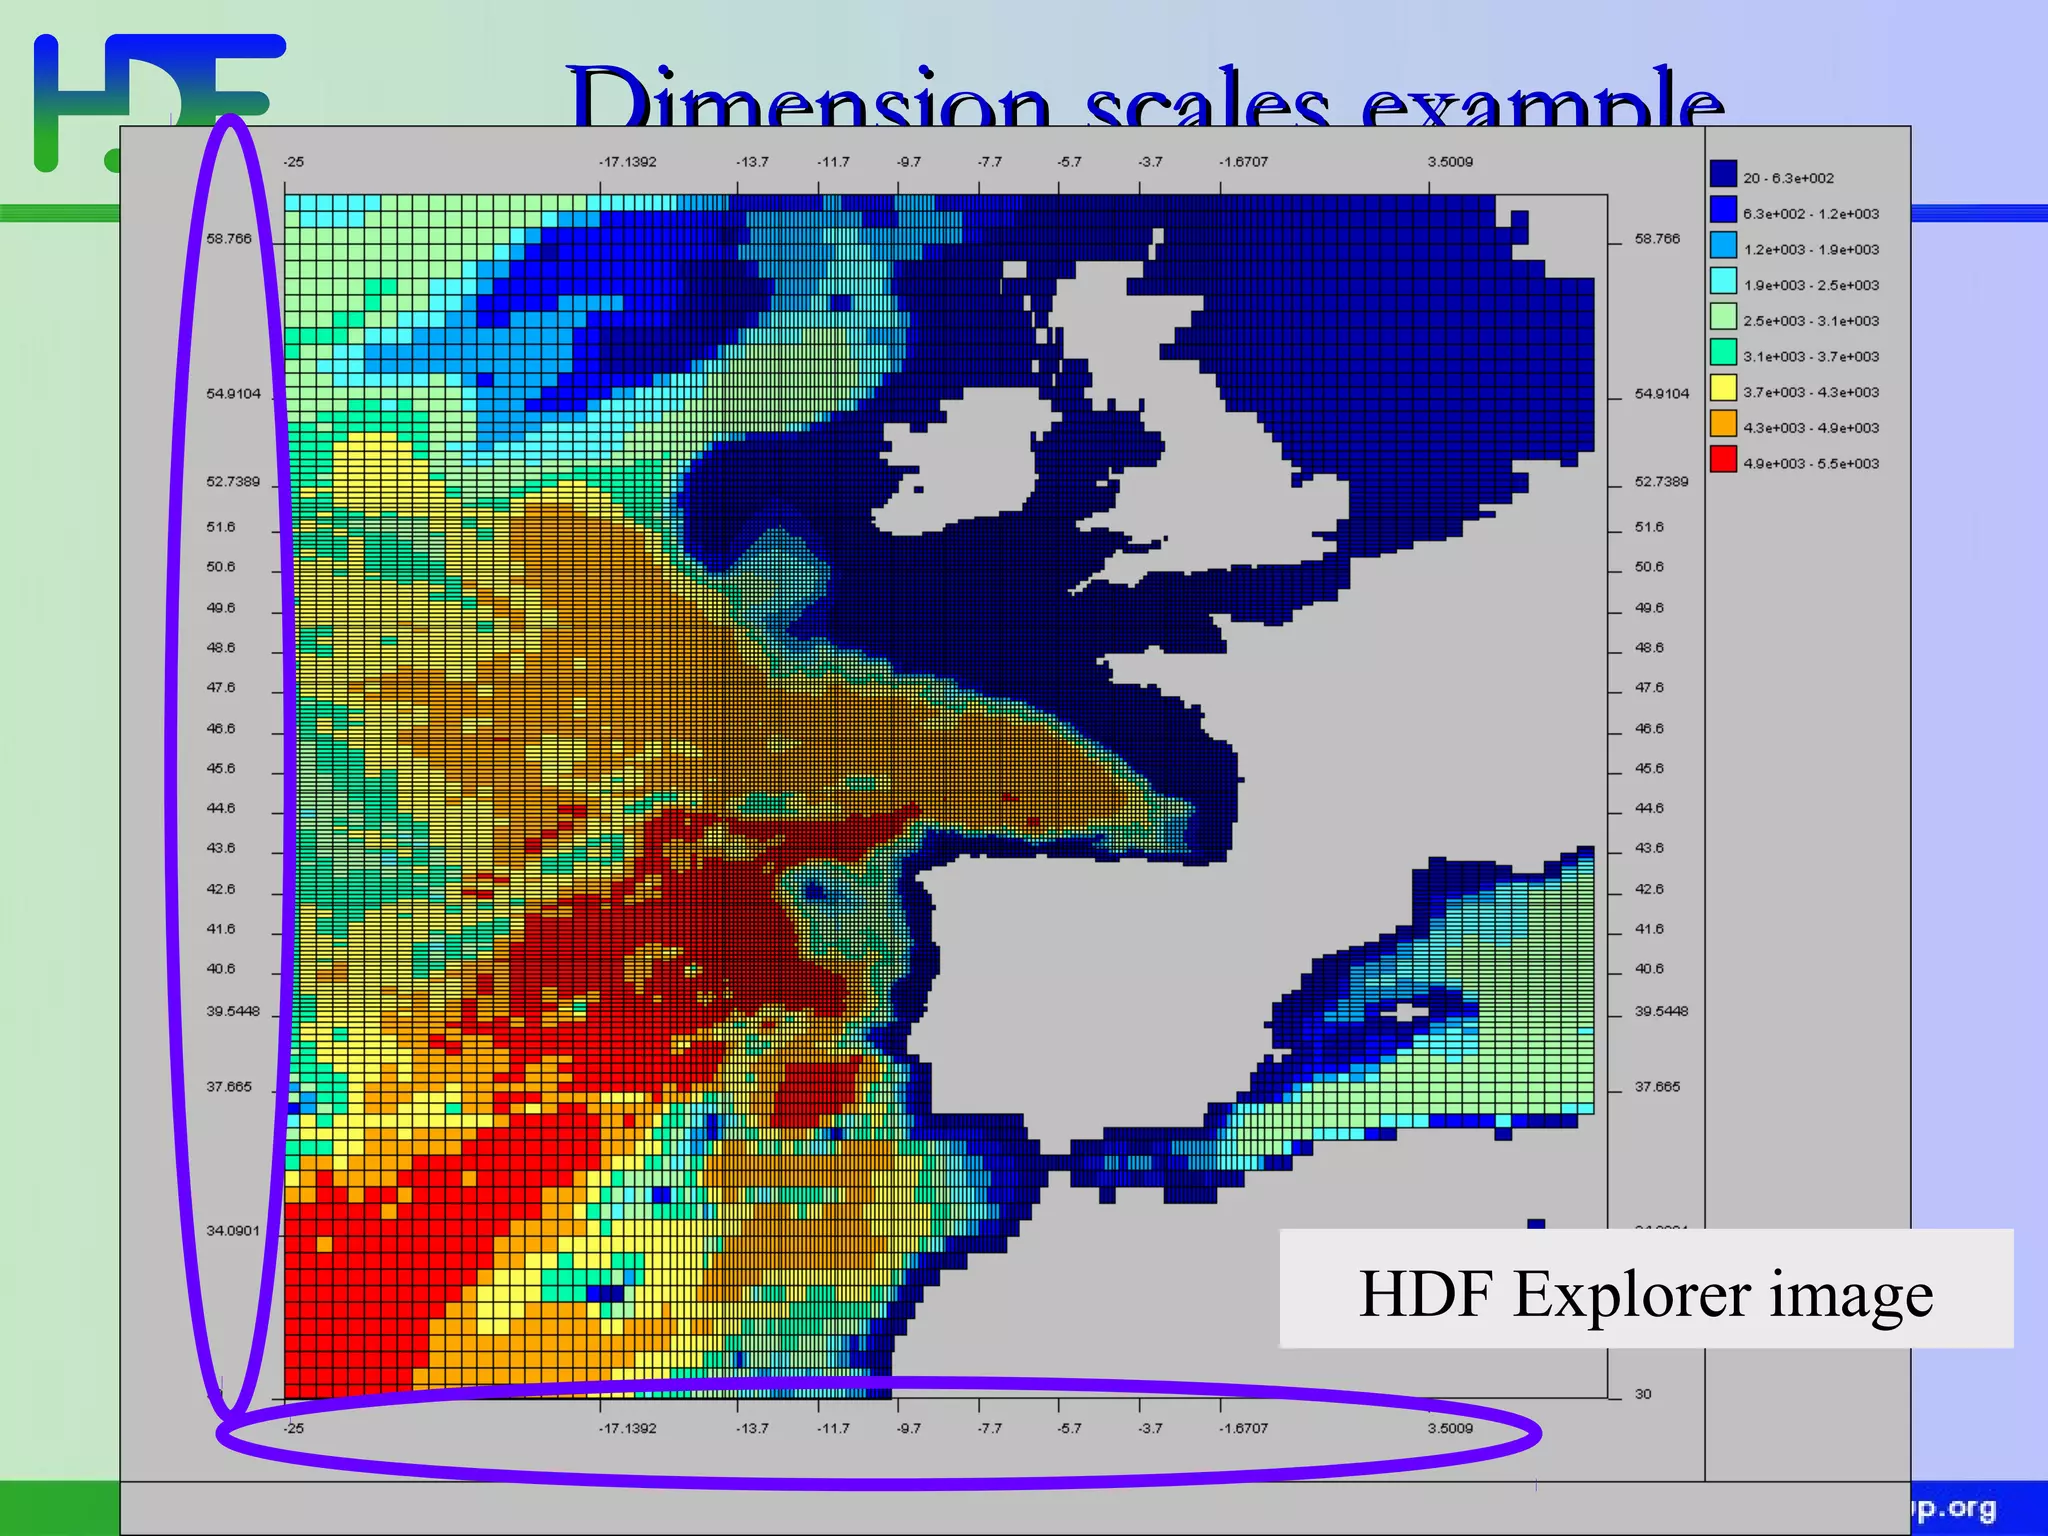The image size is (2048, 1536).
Task: Click the left axis label '34.0901'
Action: pyautogui.click(x=233, y=1231)
